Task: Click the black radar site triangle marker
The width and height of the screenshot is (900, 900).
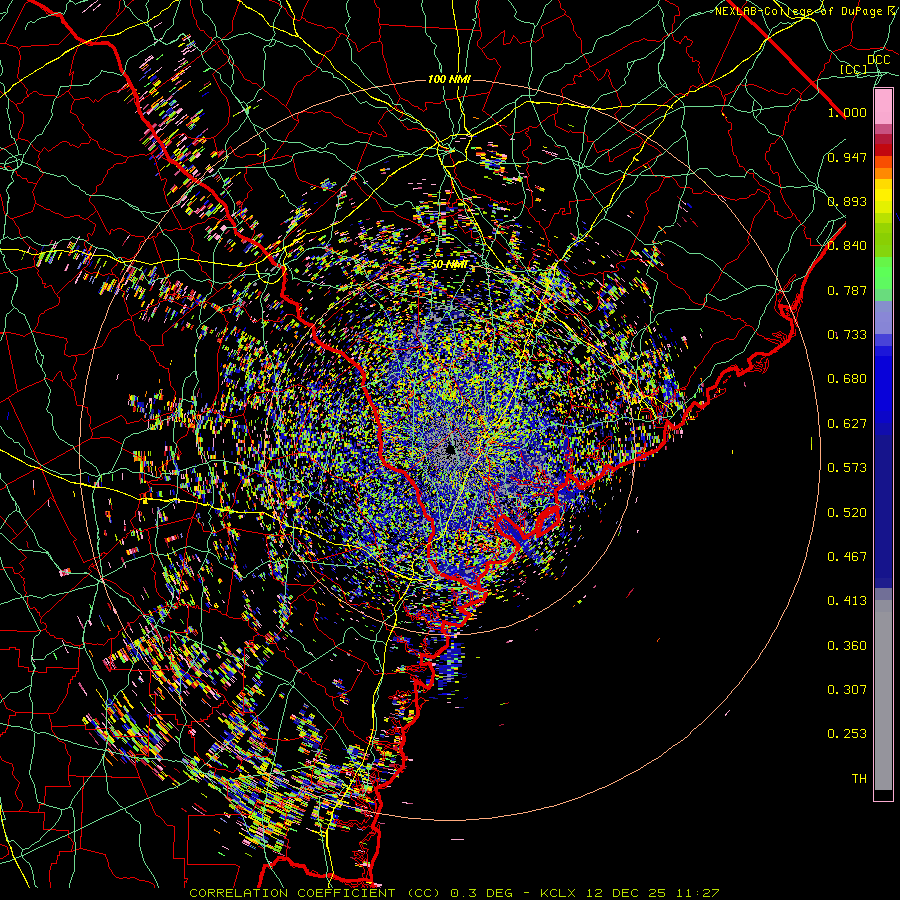Action: 451,449
